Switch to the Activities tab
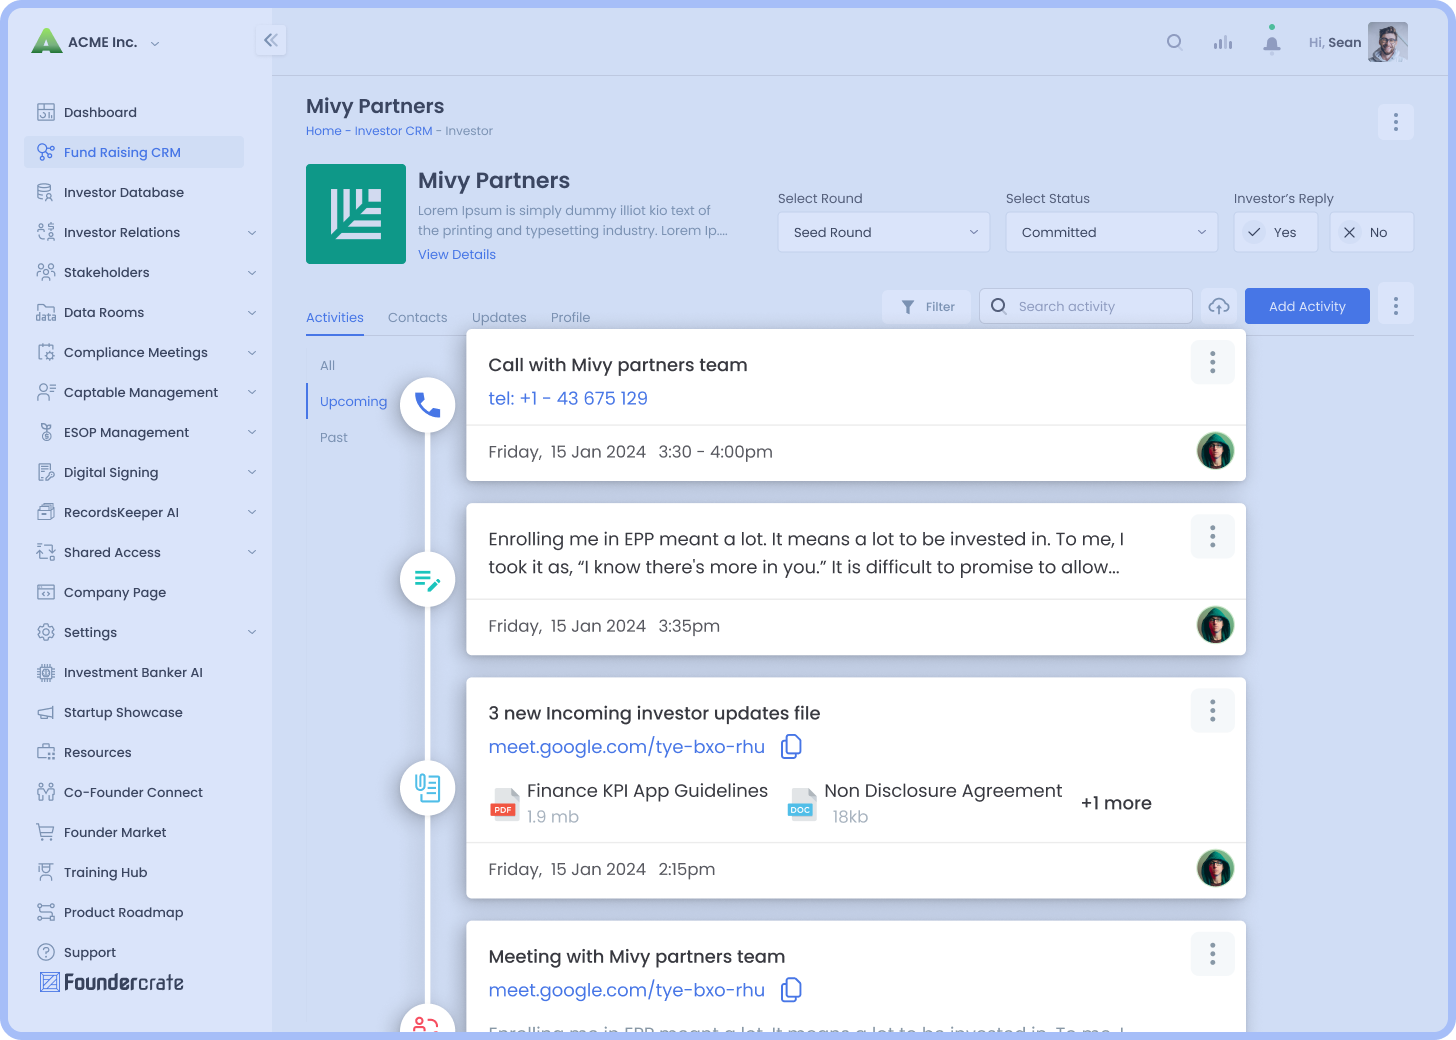 (x=335, y=317)
